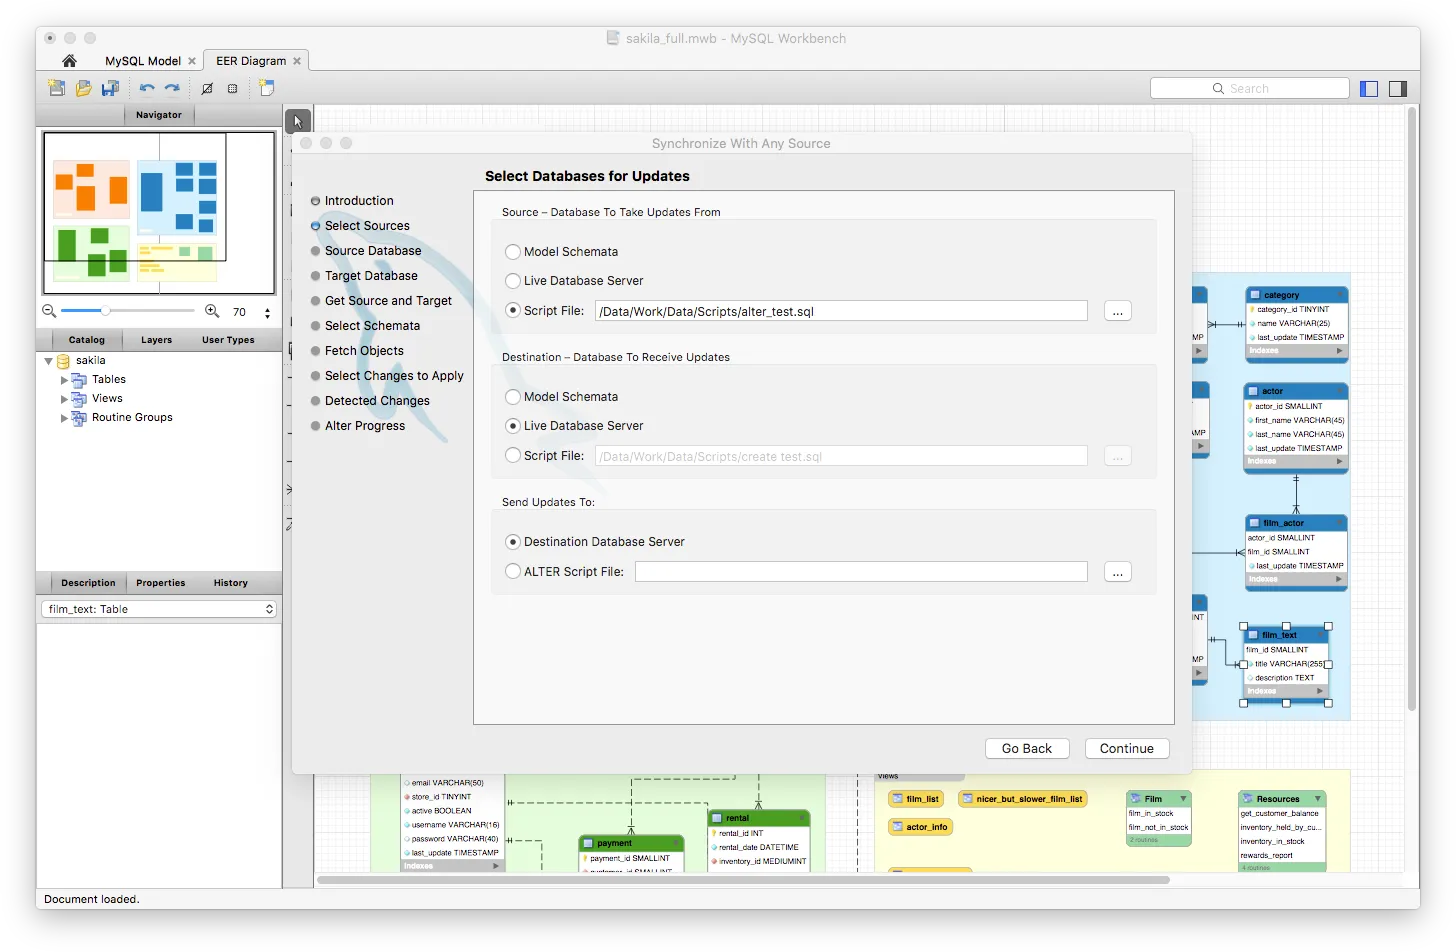Click the zoom in magnifier icon
Image resolution: width=1456 pixels, height=952 pixels.
click(212, 311)
